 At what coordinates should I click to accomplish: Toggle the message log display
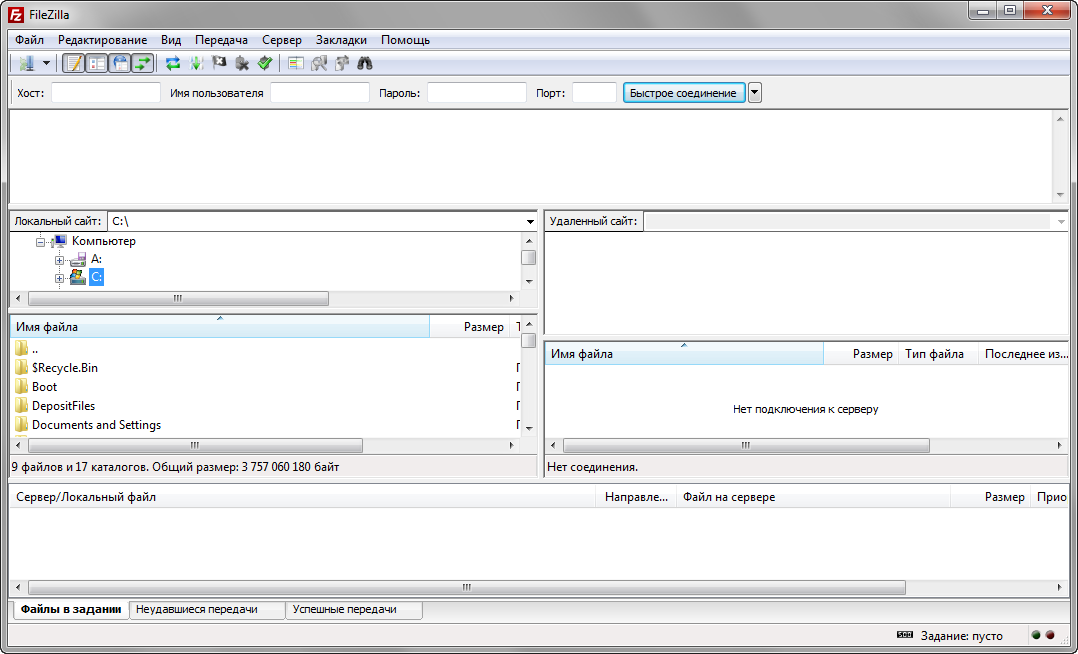[74, 63]
